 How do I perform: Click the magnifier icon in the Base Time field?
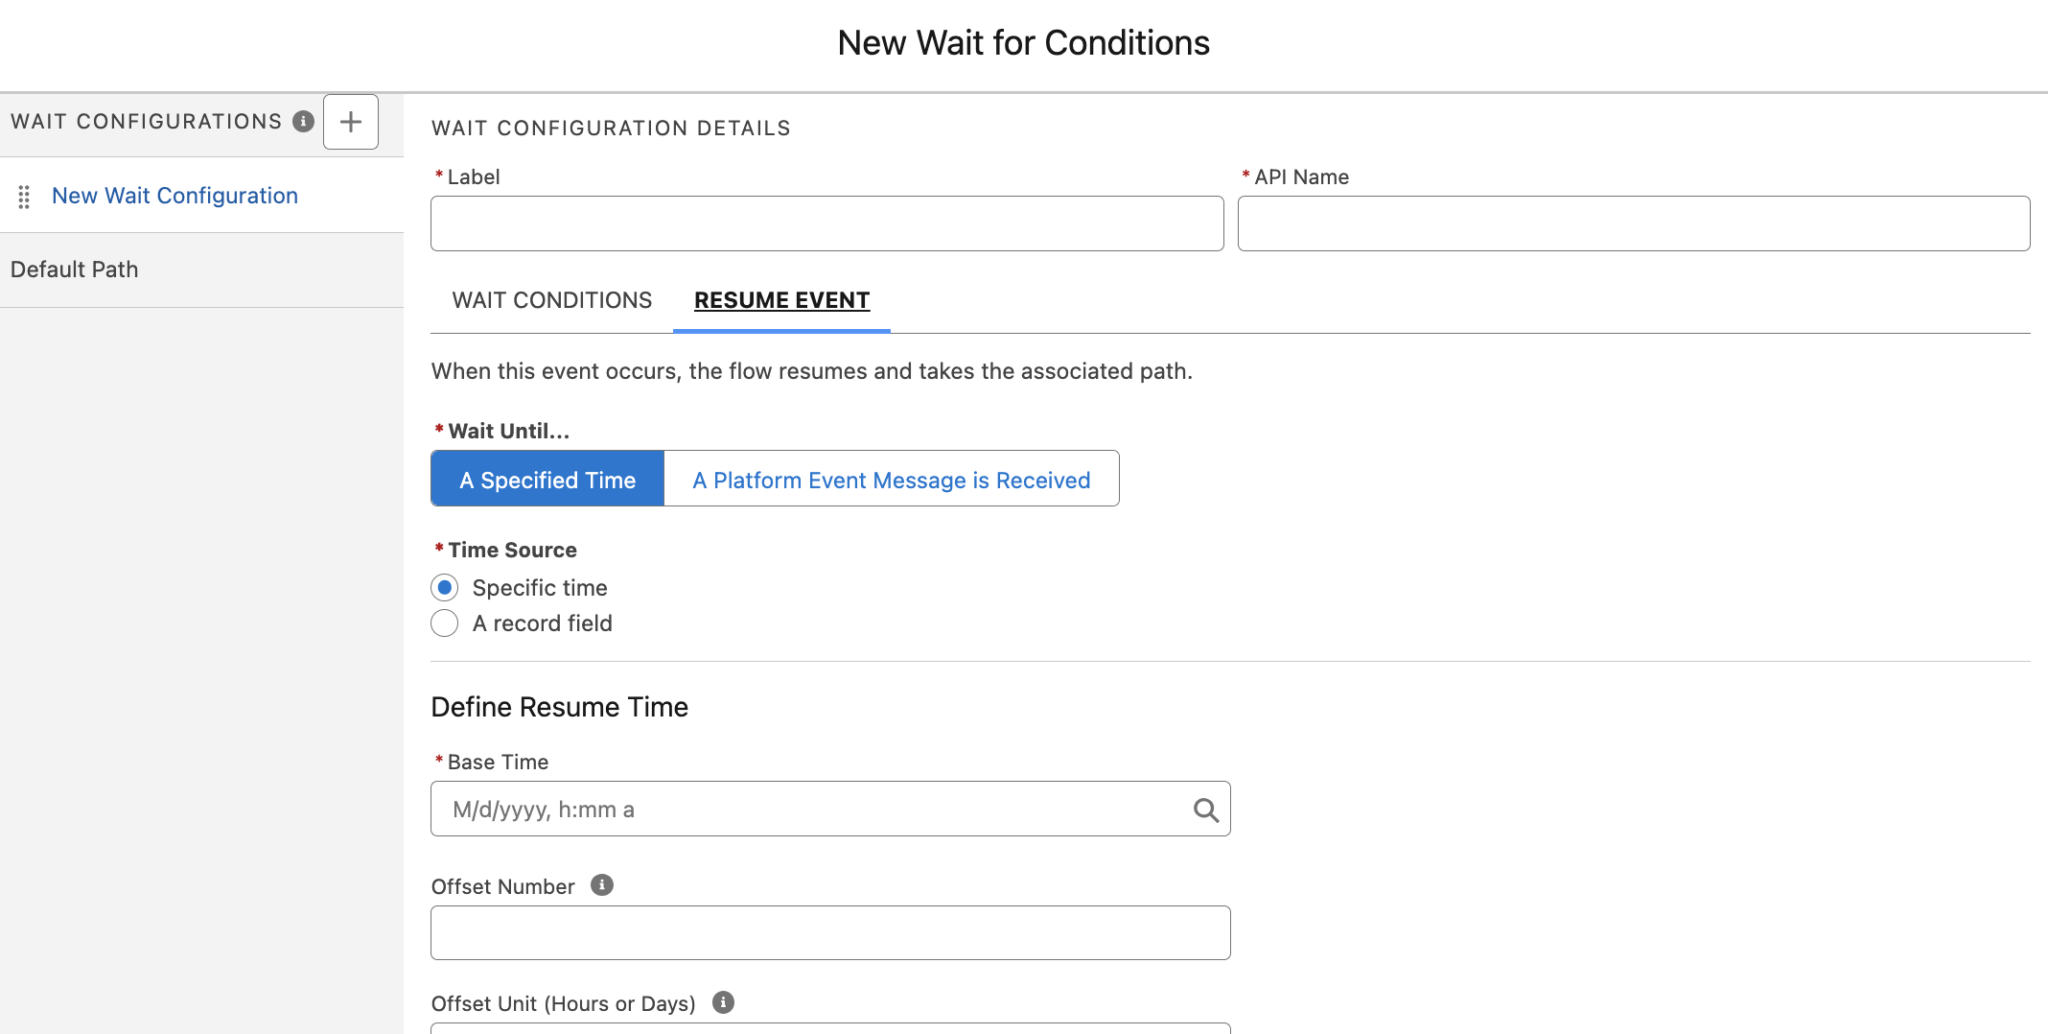[x=1205, y=808]
